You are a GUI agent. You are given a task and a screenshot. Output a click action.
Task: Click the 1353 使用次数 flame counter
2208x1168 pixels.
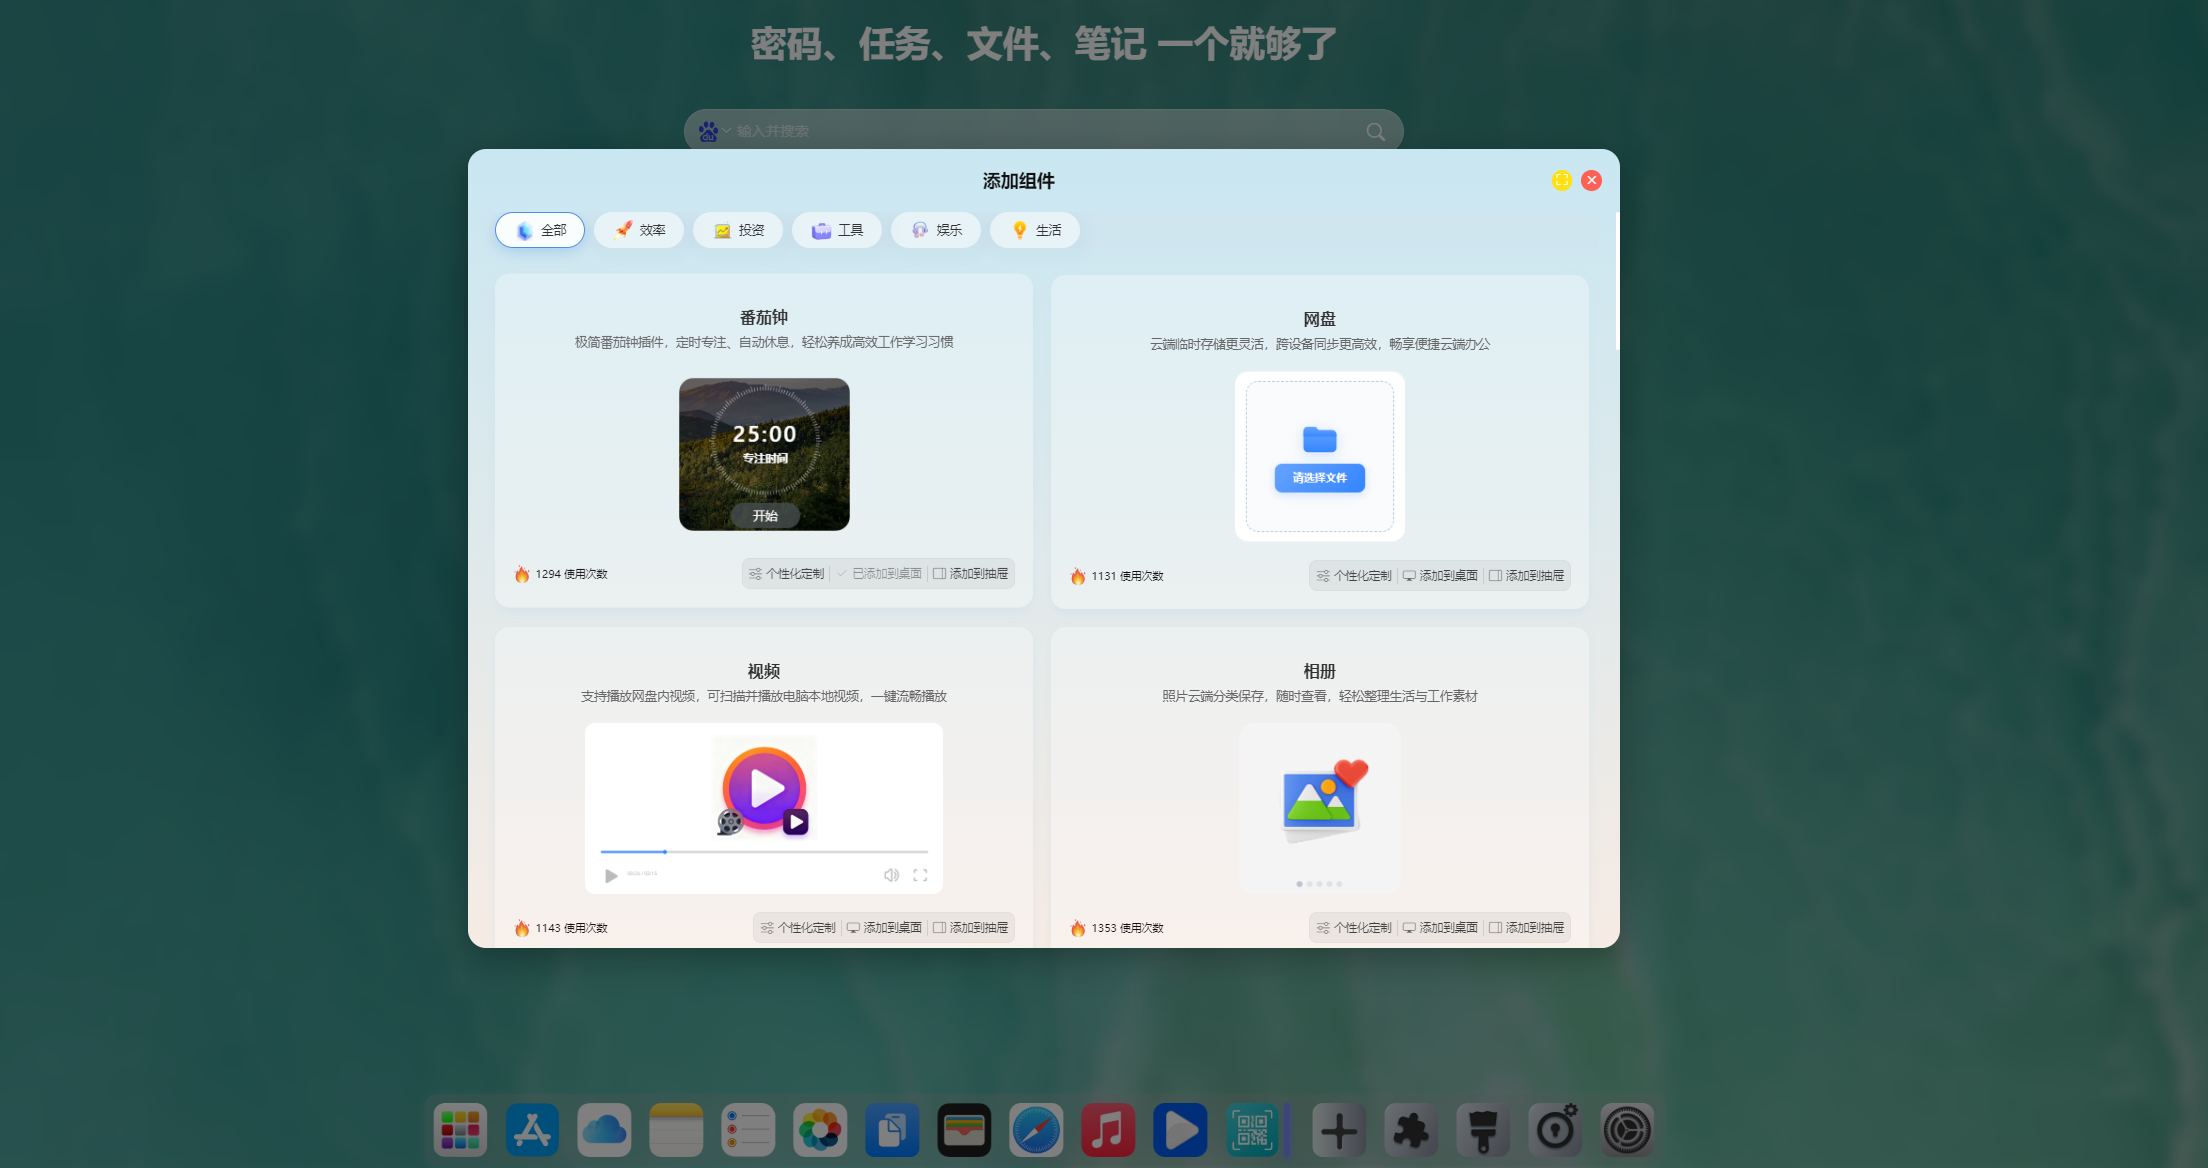click(x=1117, y=928)
